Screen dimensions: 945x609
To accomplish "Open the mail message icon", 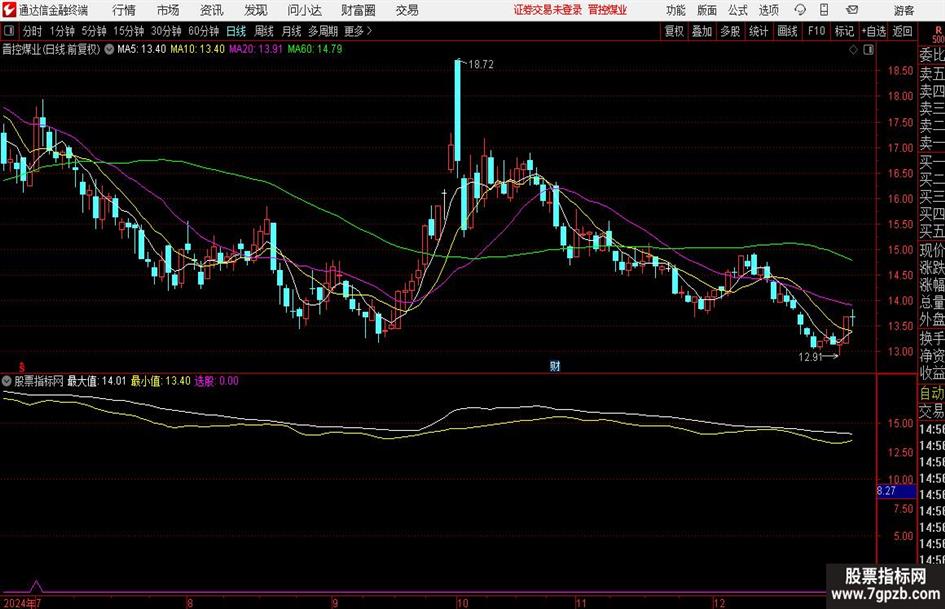I will click(852, 10).
